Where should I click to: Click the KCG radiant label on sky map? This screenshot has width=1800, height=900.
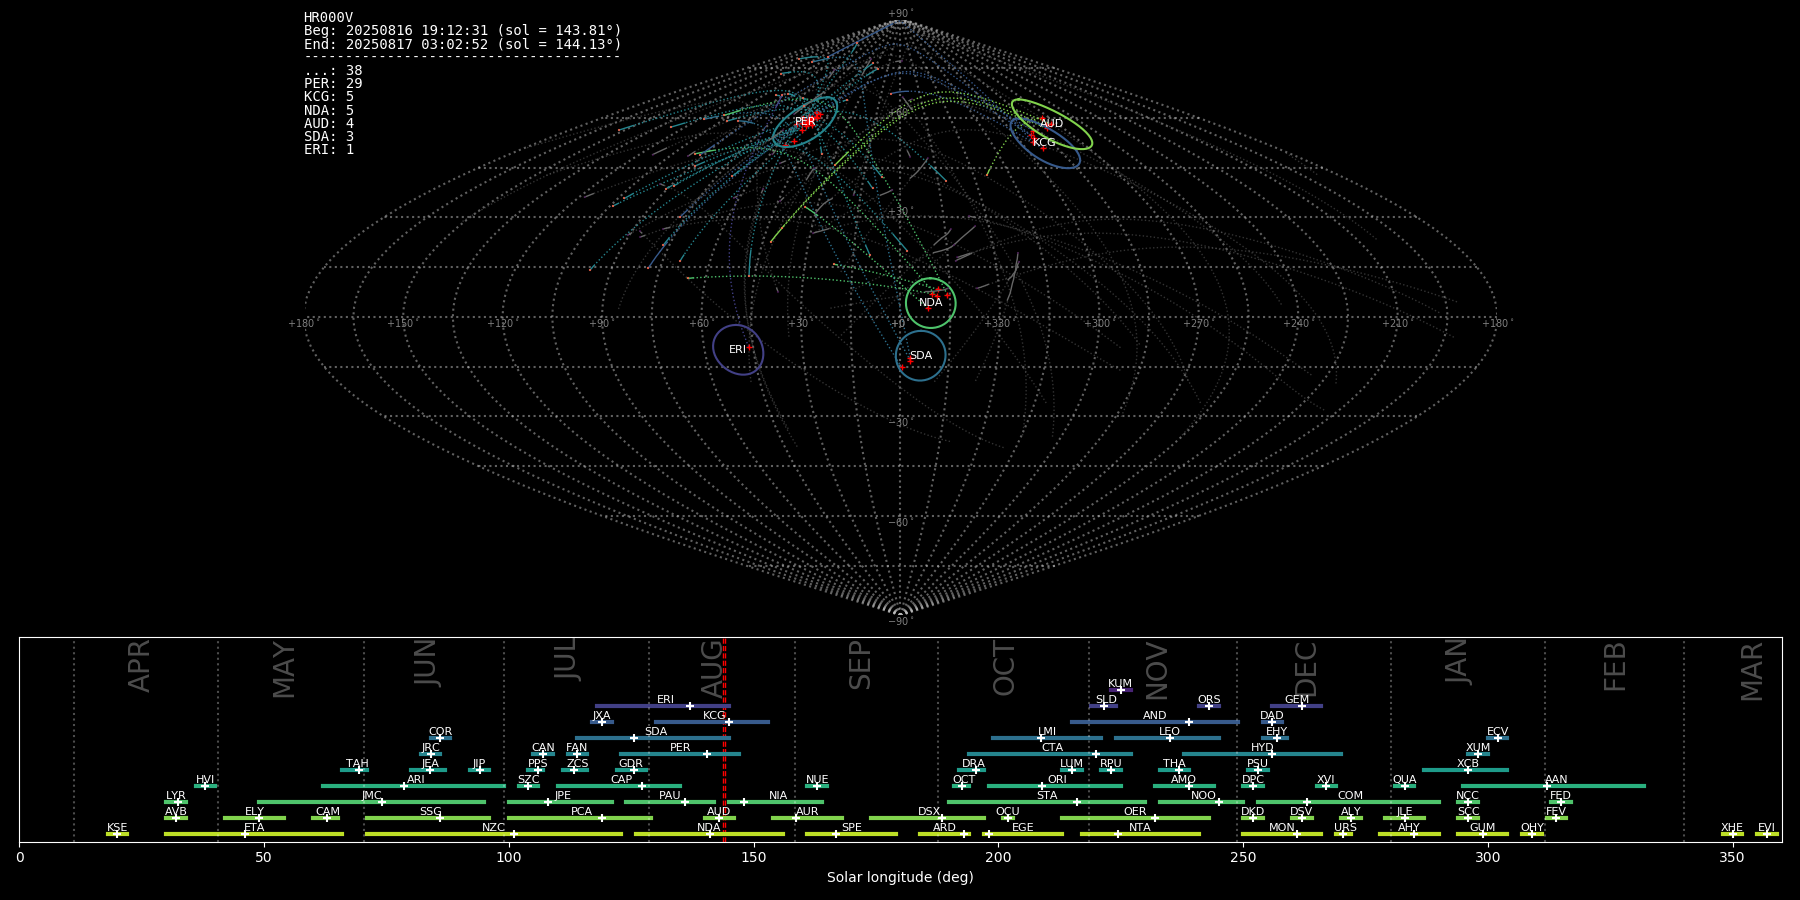click(1044, 143)
